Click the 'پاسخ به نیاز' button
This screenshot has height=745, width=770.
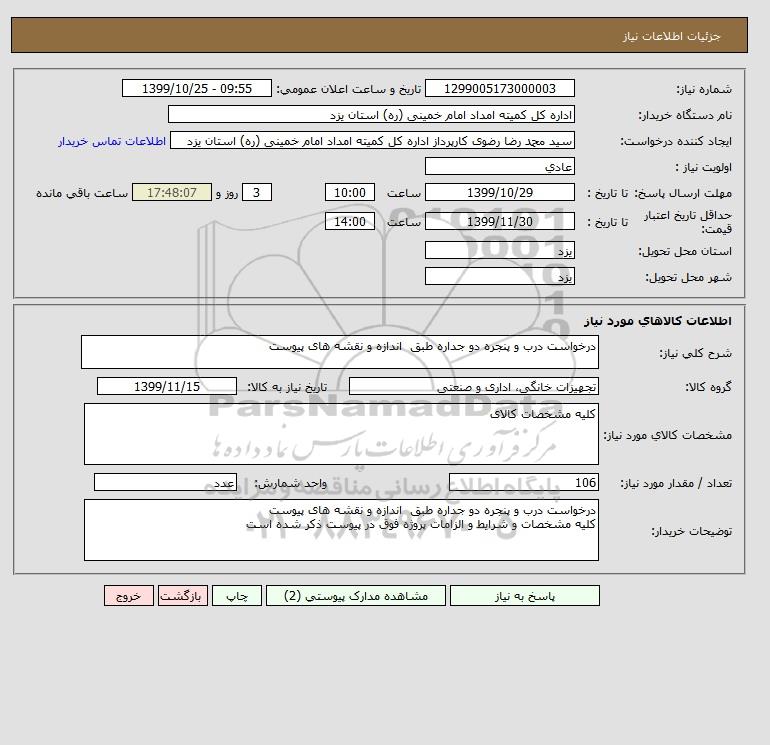524,595
